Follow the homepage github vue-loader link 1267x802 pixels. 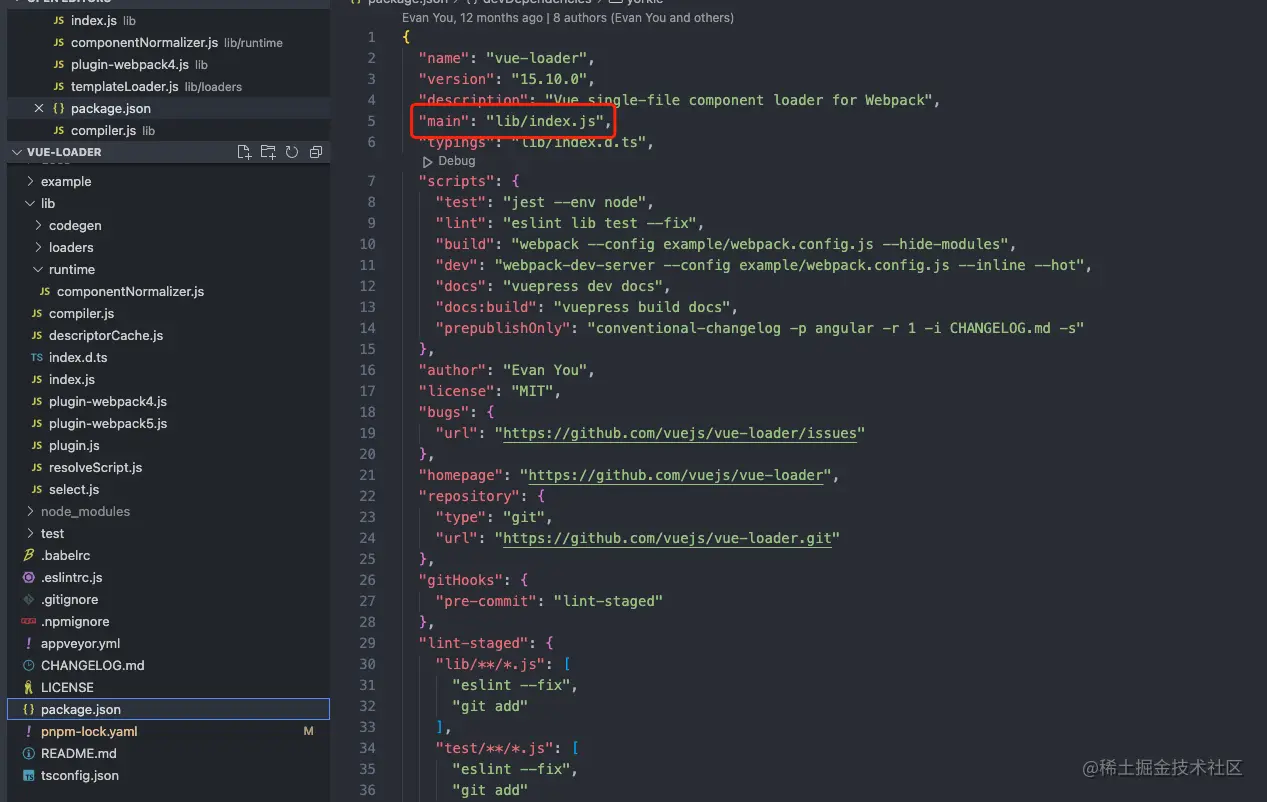(675, 475)
